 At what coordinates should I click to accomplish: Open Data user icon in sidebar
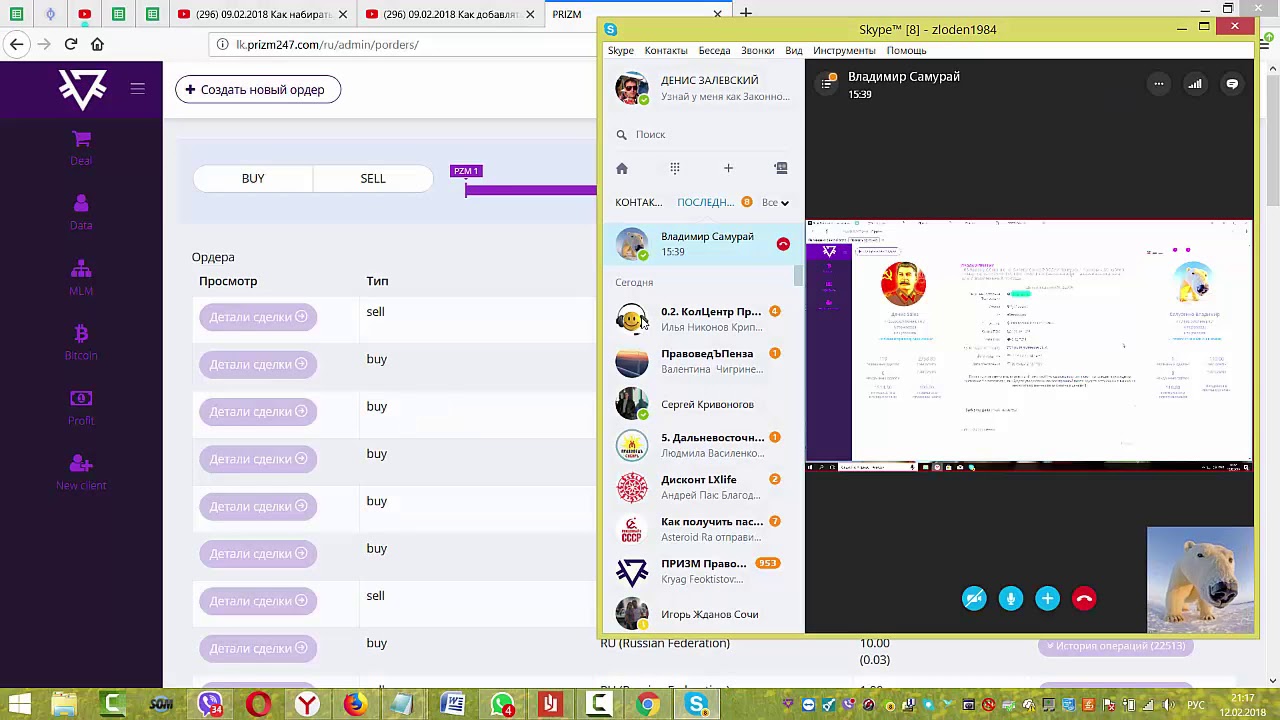[81, 204]
